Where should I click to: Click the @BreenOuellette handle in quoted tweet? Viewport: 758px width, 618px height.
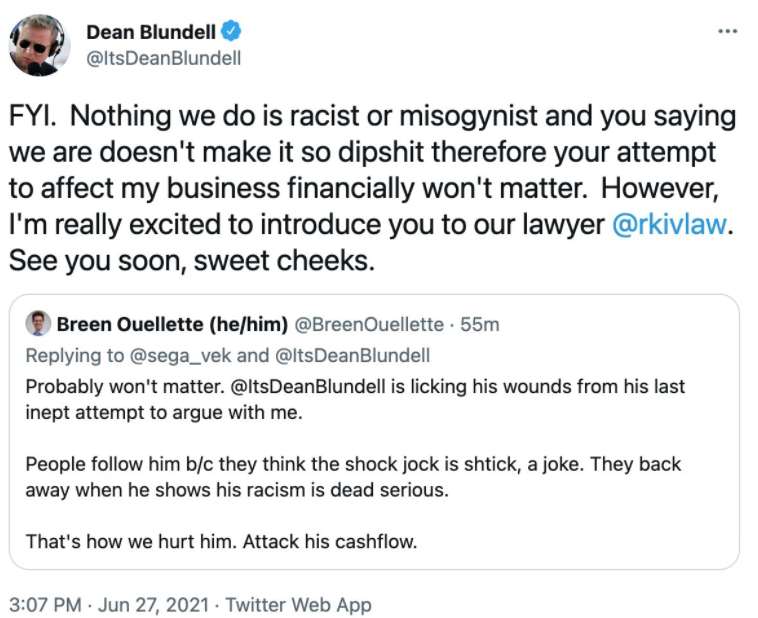[x=369, y=324]
